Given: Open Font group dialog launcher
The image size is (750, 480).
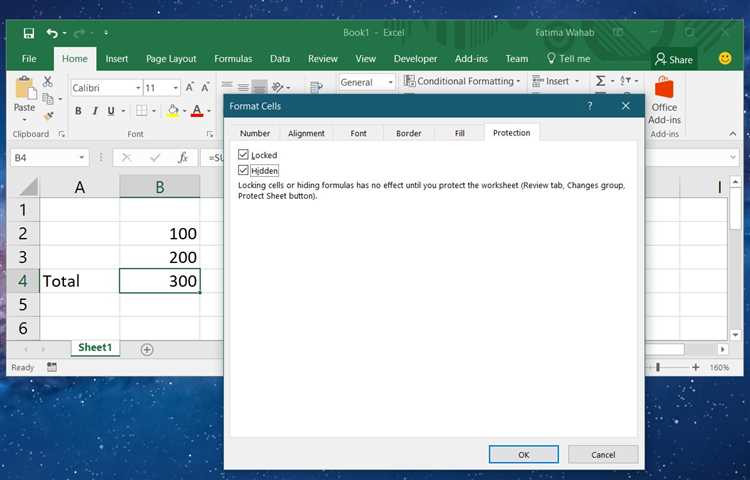Looking at the screenshot, I should 210,134.
